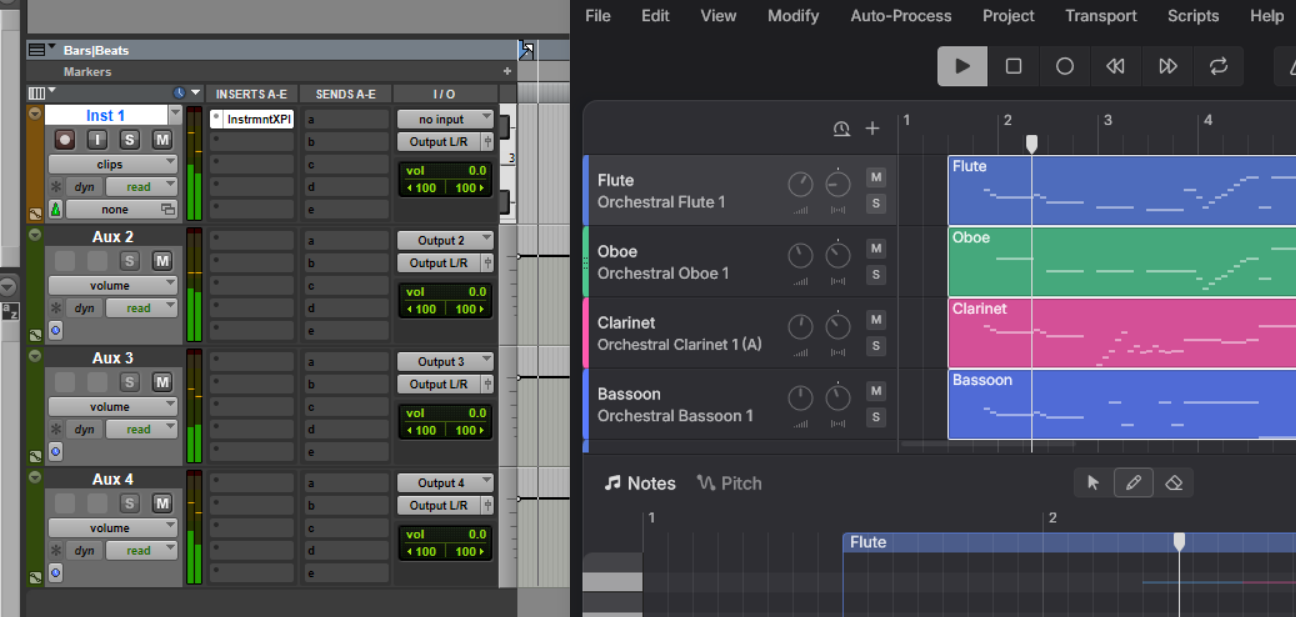This screenshot has height=617, width=1296.
Task: Select the Oboe clip in arrangement
Action: (1122, 261)
